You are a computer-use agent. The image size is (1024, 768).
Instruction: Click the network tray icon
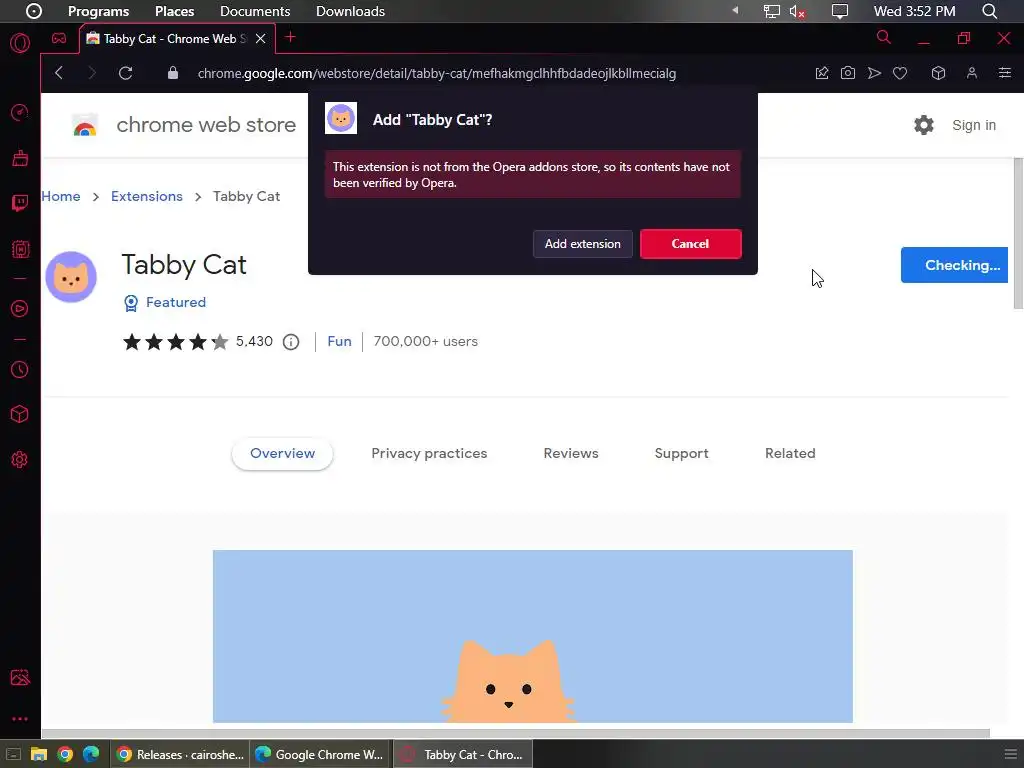coord(772,11)
